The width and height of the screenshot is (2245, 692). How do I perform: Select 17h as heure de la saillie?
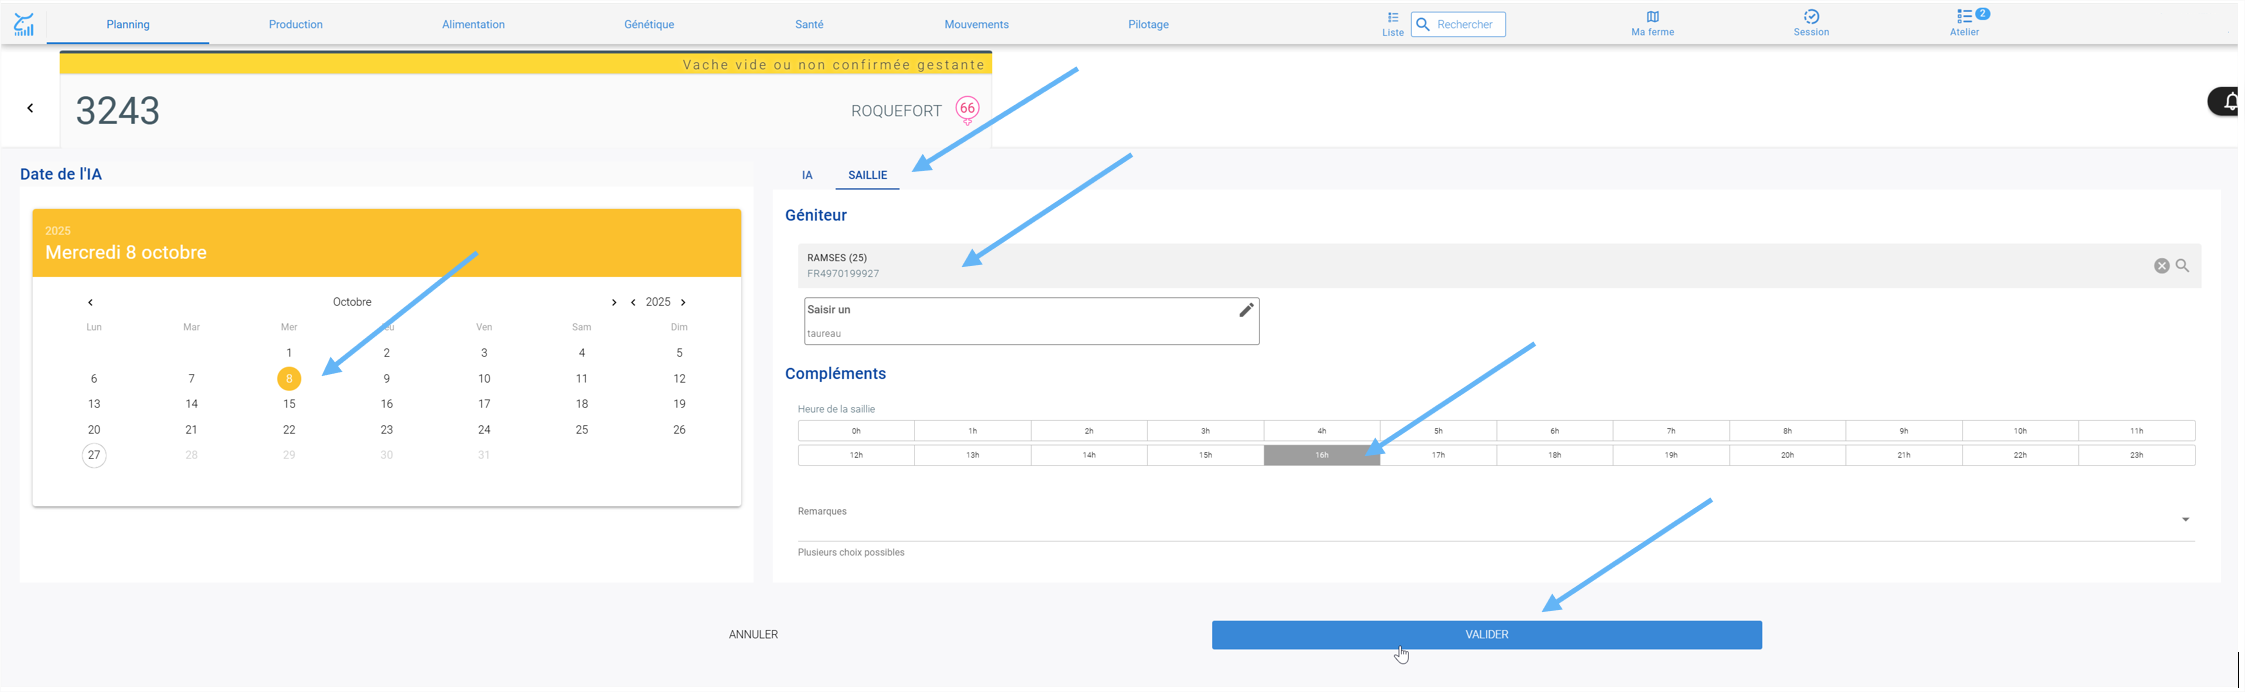click(1437, 455)
